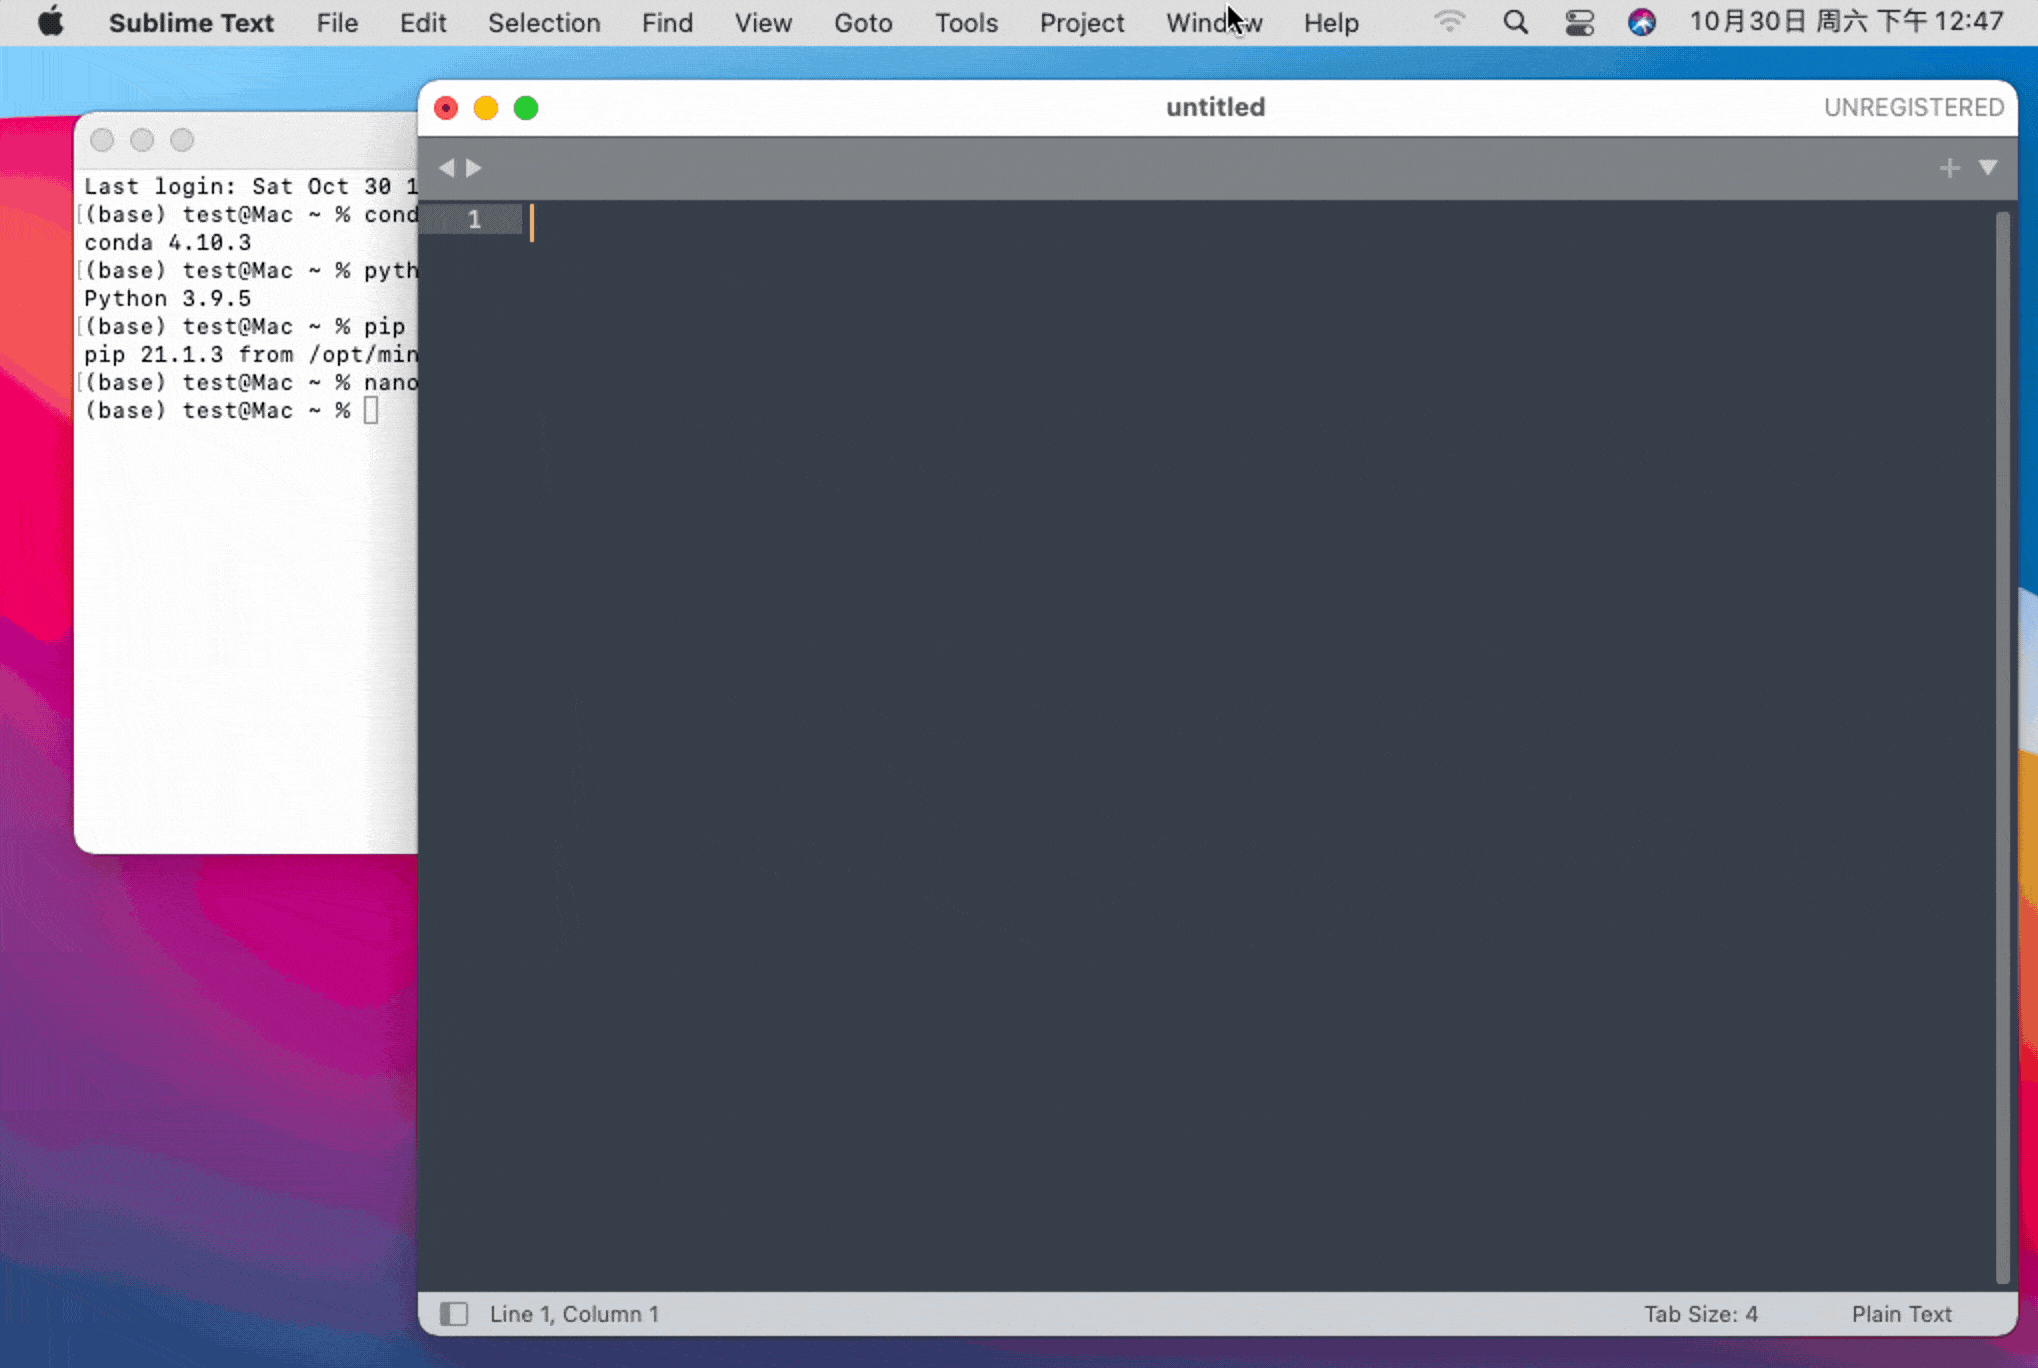
Task: Open the Goto menu
Action: [862, 22]
